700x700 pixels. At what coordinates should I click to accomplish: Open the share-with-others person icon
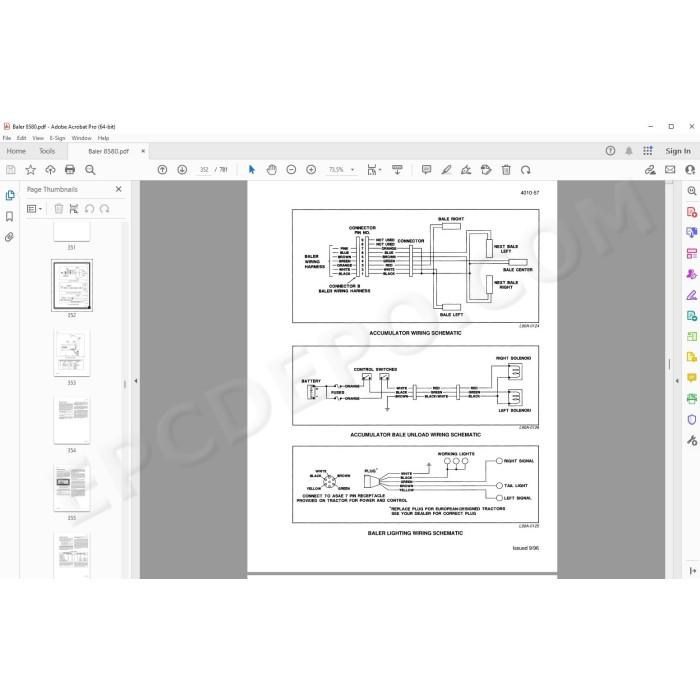pyautogui.click(x=690, y=170)
